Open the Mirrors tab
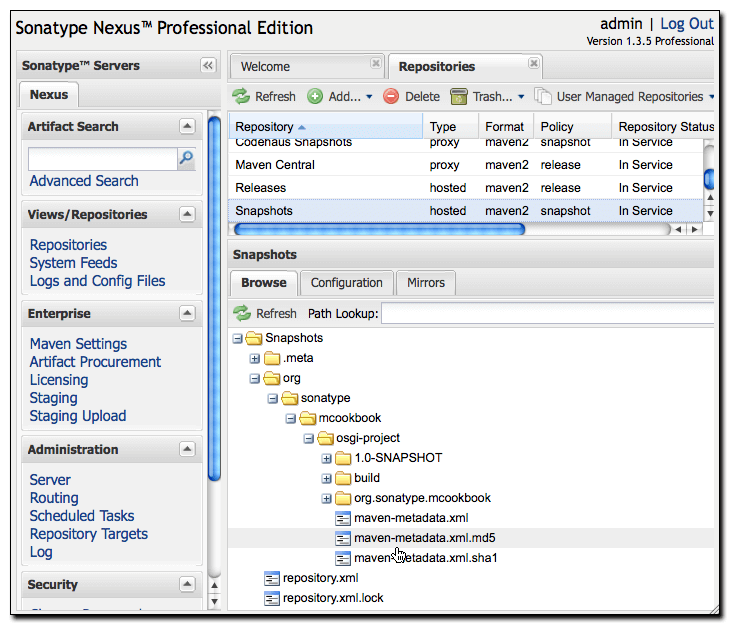Screen dimensions: 730x625 pyautogui.click(x=426, y=283)
